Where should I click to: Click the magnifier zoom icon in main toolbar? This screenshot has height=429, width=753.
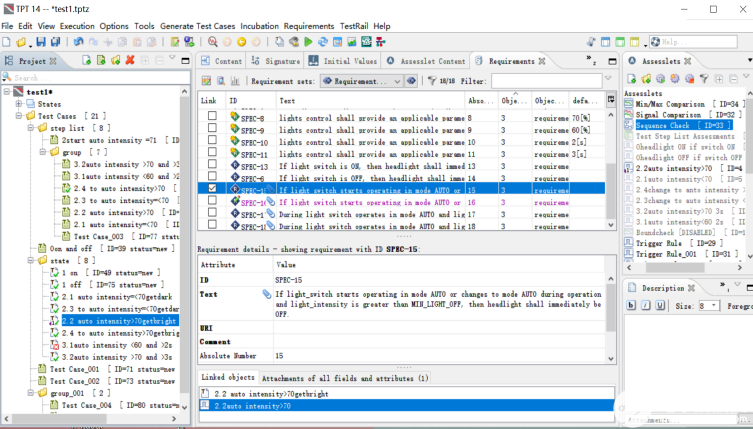(x=213, y=42)
